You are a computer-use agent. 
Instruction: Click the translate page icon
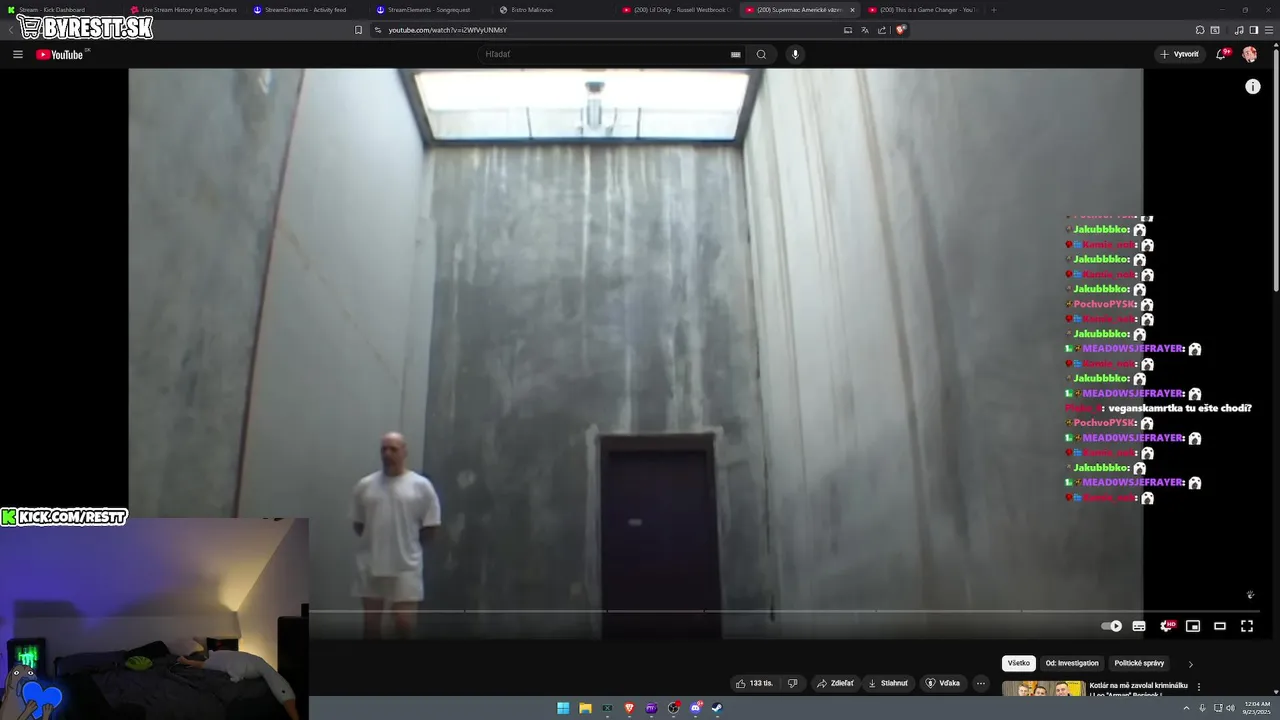pyautogui.click(x=865, y=30)
